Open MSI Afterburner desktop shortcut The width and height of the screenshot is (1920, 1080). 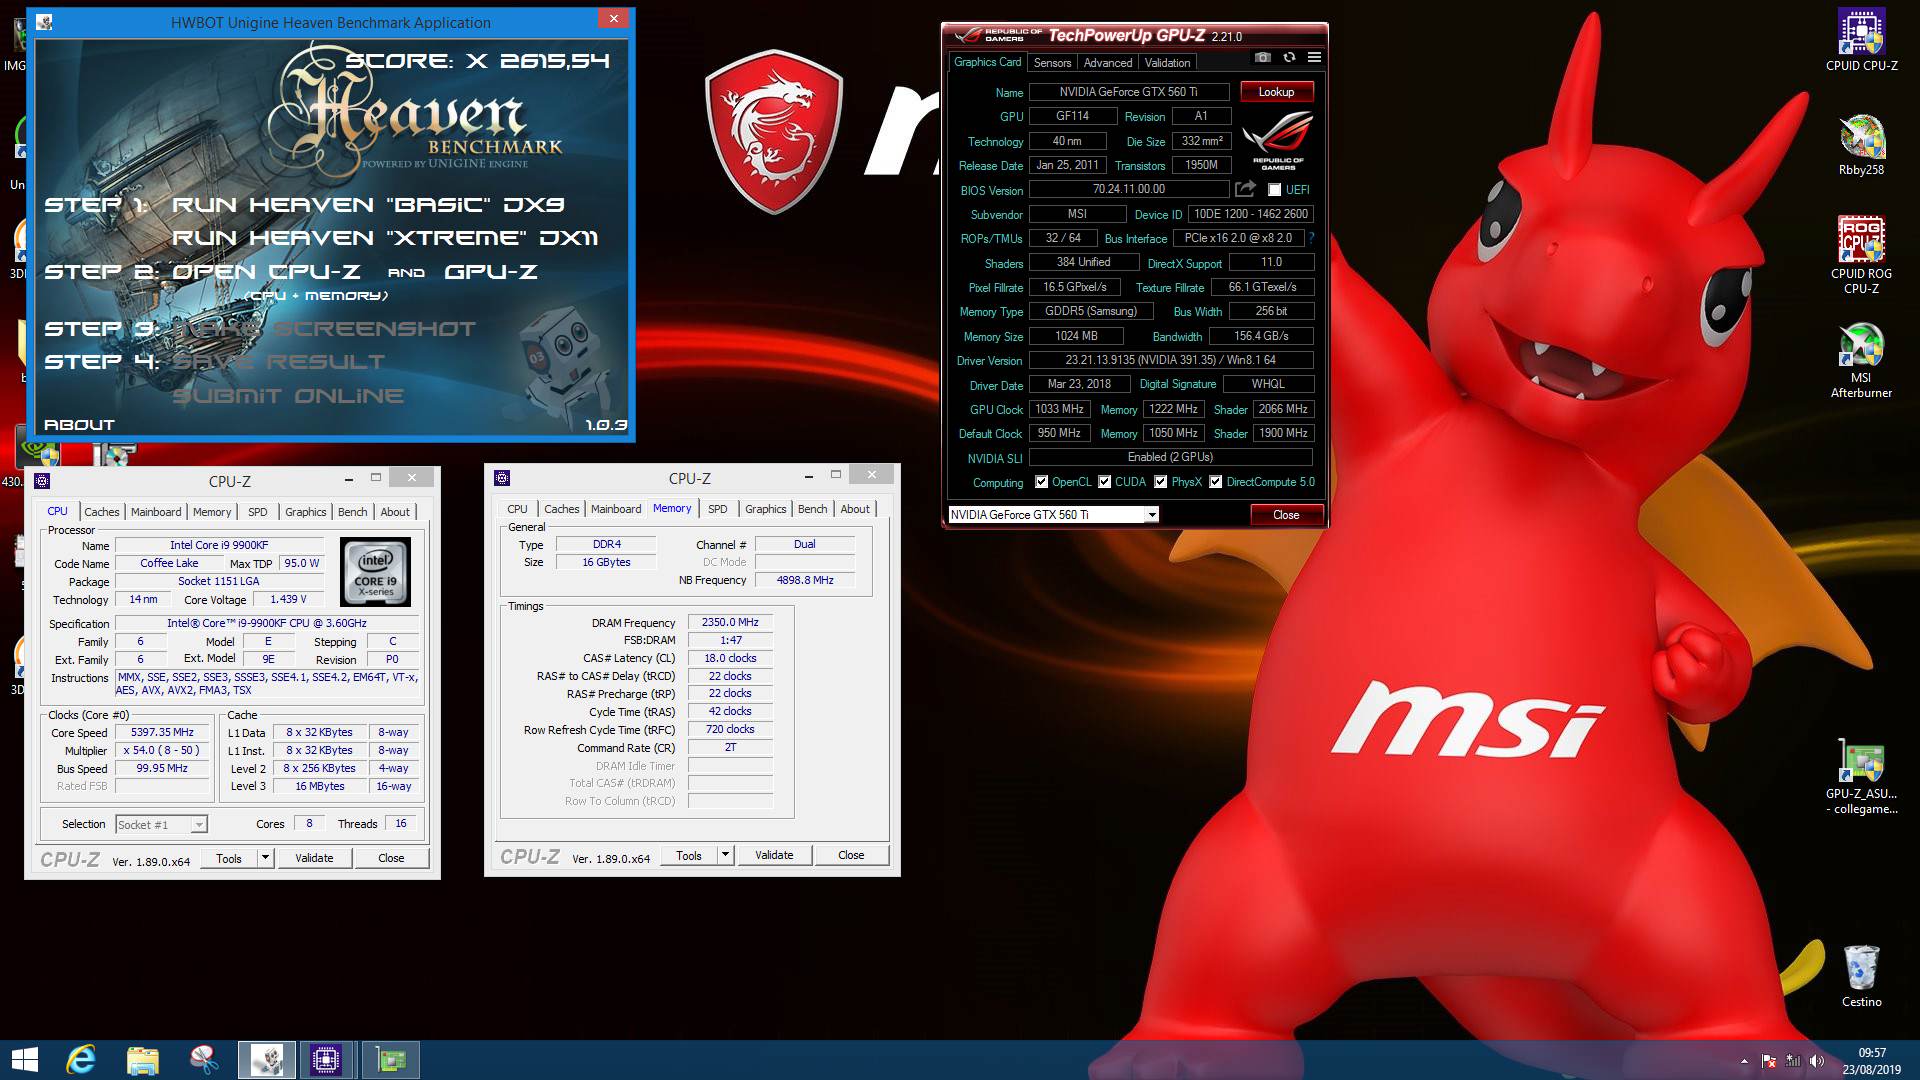[1861, 361]
